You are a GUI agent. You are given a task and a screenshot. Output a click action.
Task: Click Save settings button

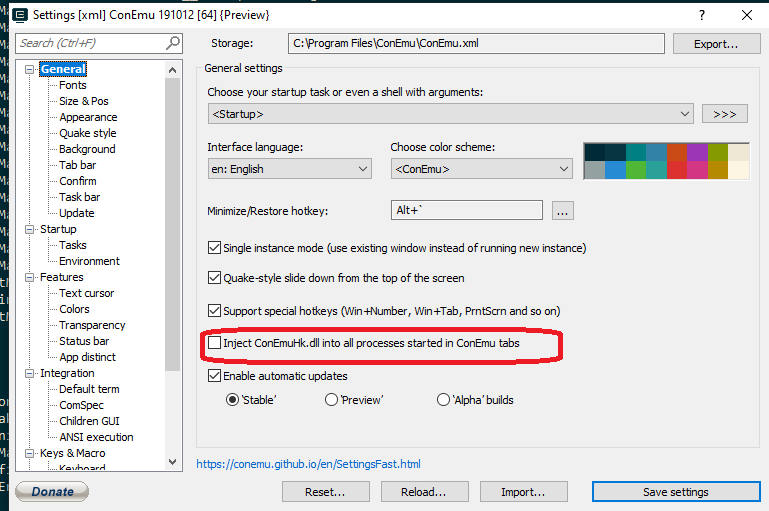tap(676, 492)
